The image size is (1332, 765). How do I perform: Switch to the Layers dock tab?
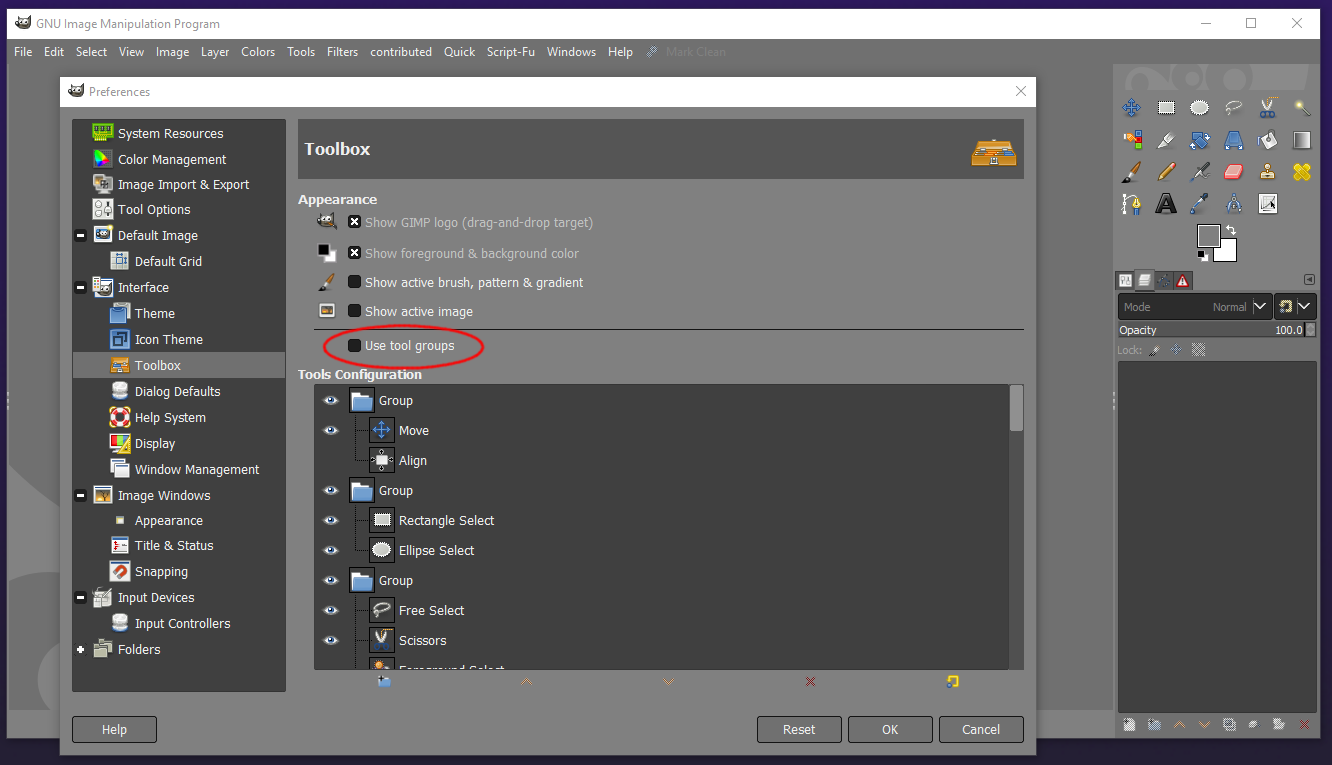[x=1145, y=281]
